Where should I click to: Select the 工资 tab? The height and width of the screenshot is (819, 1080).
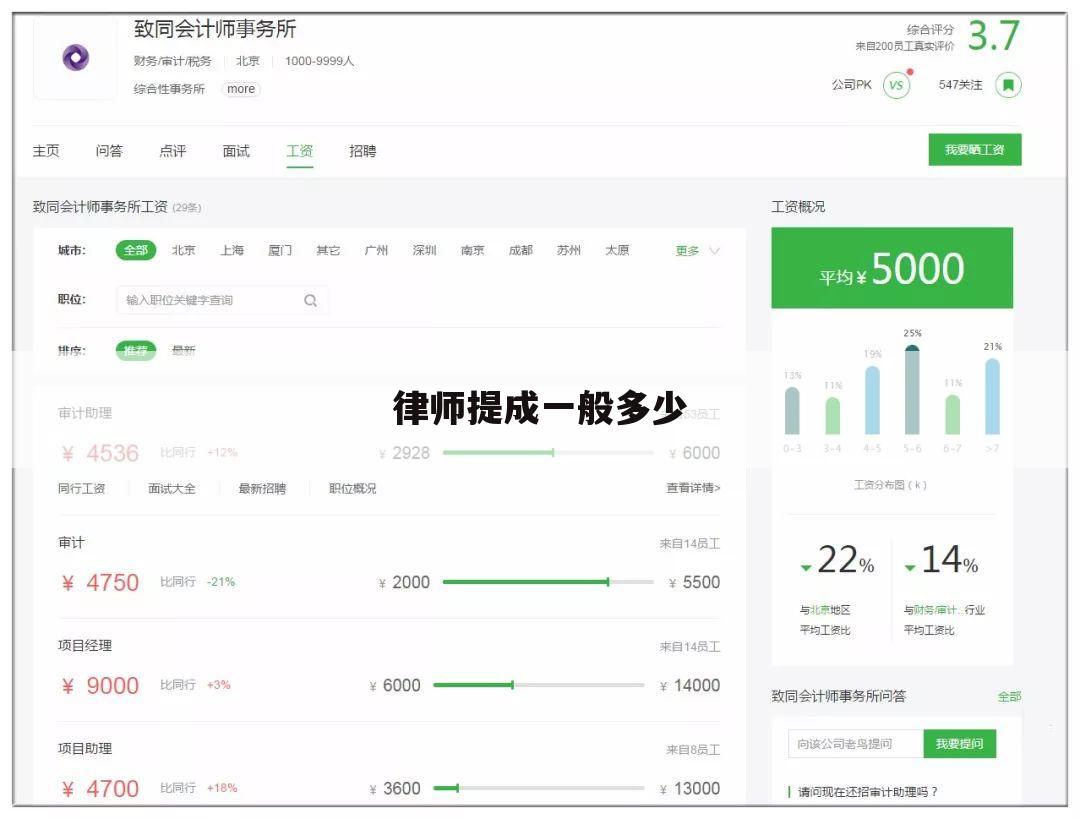pos(300,151)
